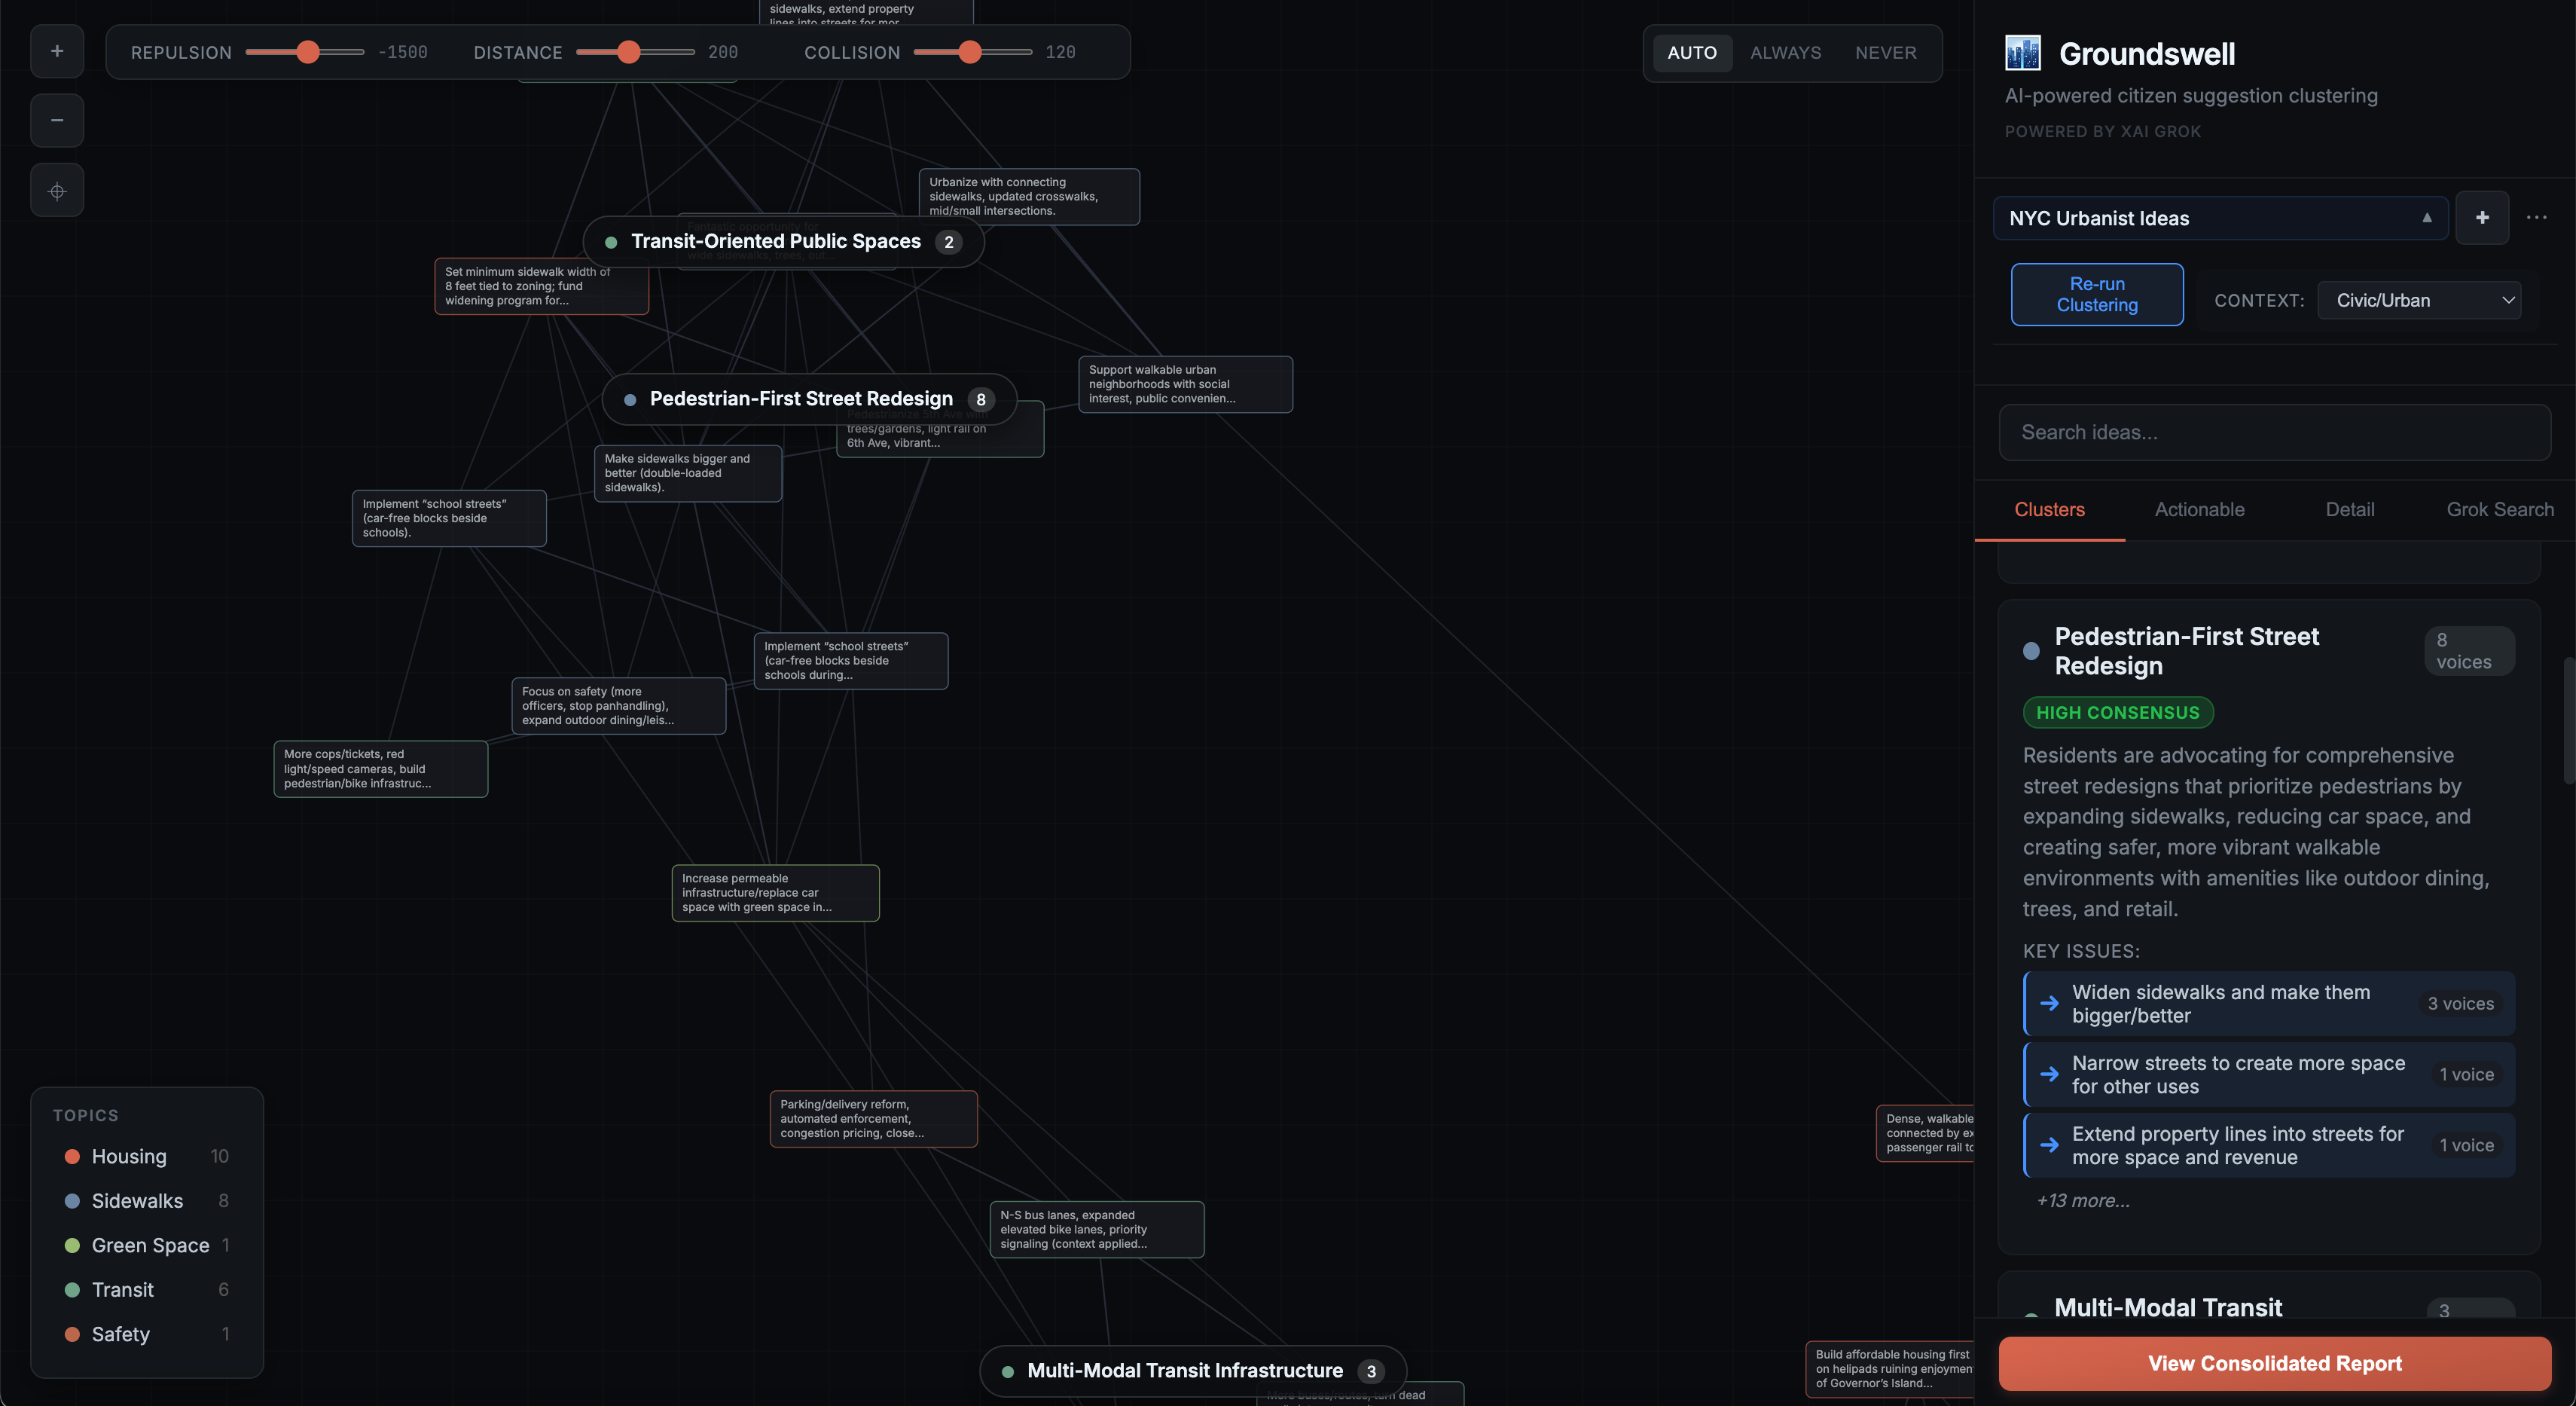Set label mode to NEVER

pyautogui.click(x=1885, y=52)
